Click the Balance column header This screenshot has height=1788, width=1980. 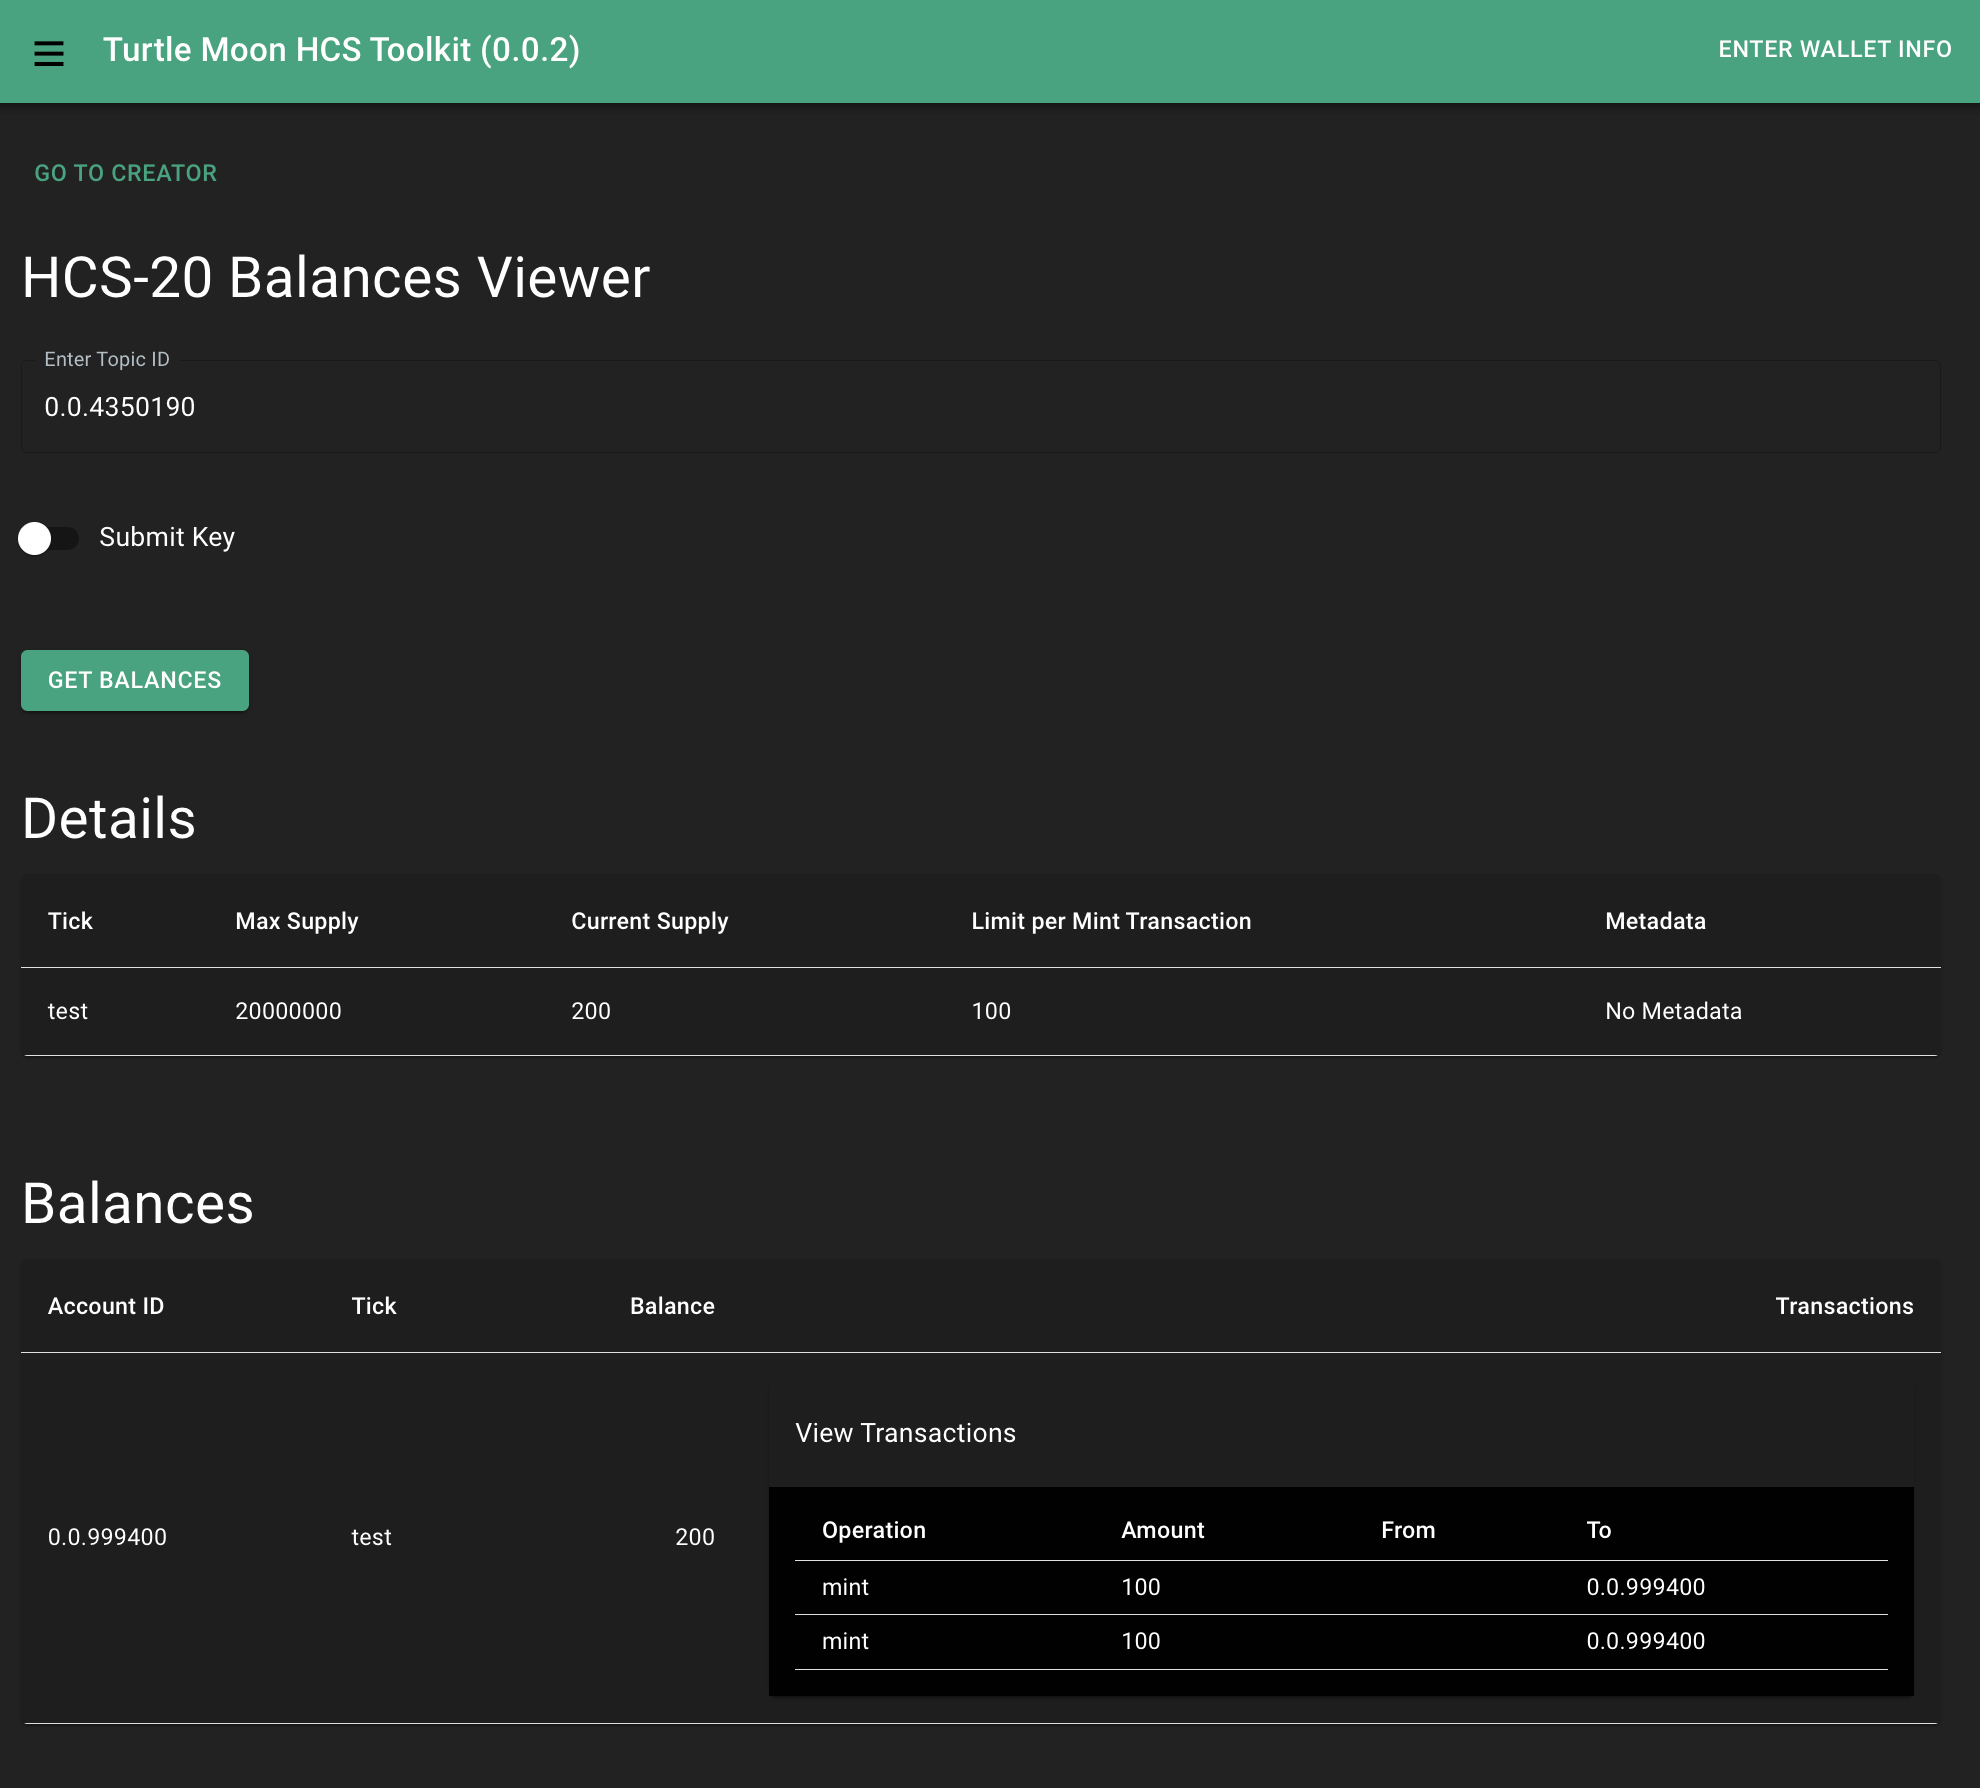pos(672,1306)
